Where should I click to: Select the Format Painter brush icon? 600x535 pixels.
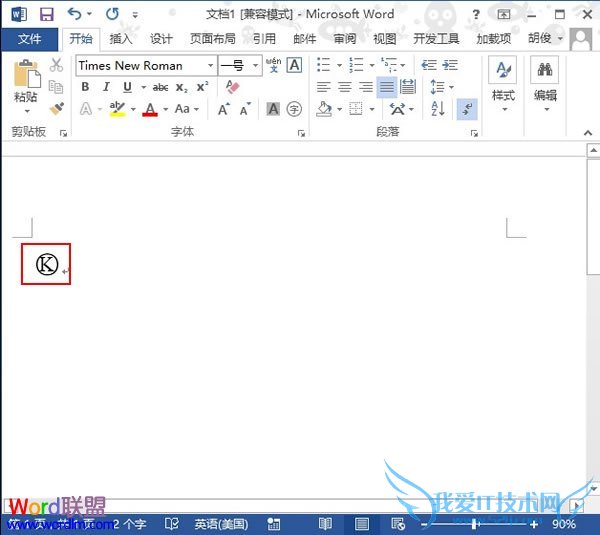[56, 108]
